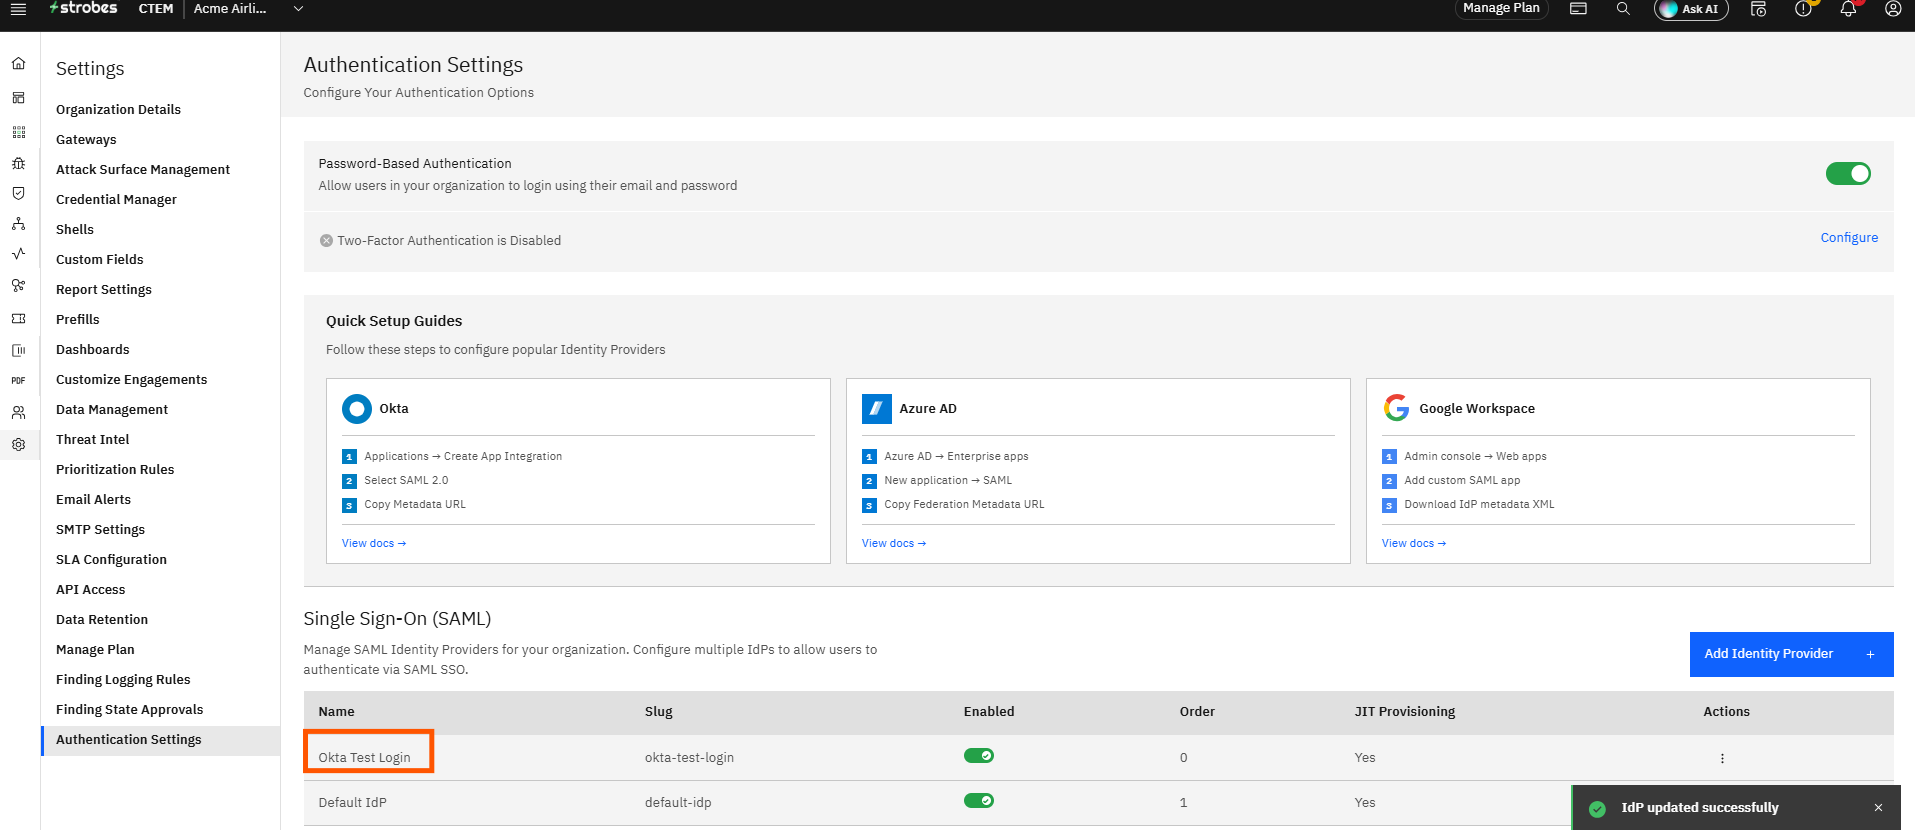Click the Strobes logo
The height and width of the screenshot is (830, 1915).
pos(83,8)
